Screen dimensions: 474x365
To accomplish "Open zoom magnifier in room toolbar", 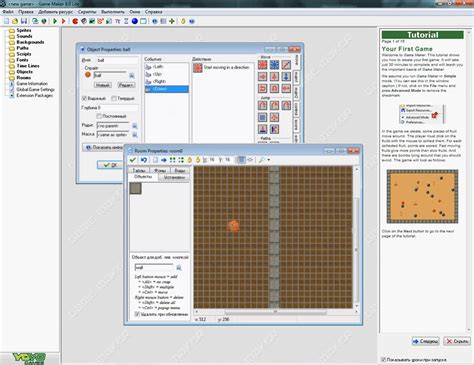I will (x=262, y=160).
